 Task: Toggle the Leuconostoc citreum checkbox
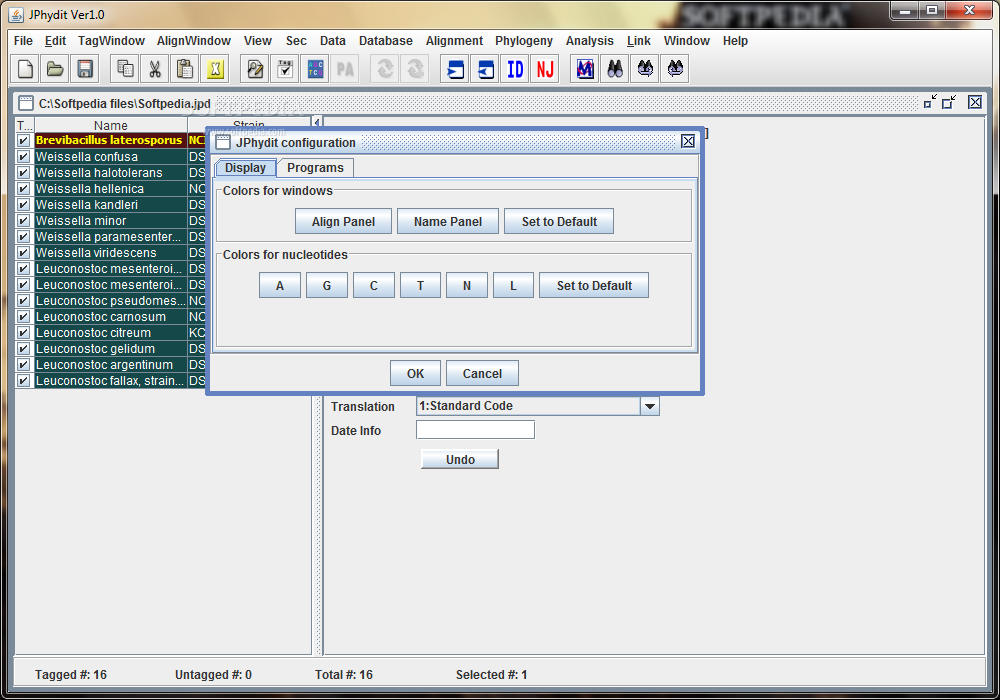pyautogui.click(x=24, y=332)
